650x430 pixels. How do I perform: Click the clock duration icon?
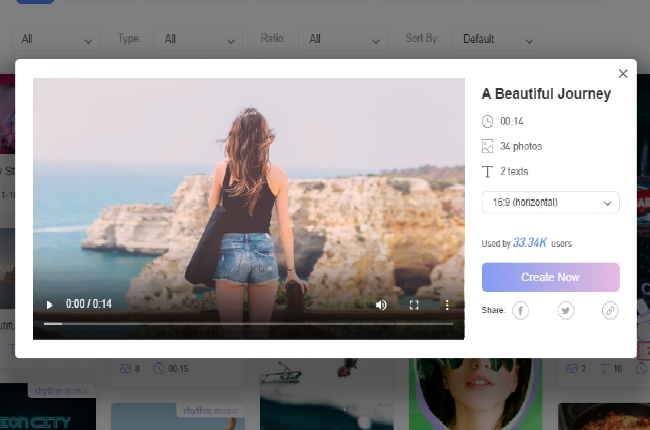point(488,121)
